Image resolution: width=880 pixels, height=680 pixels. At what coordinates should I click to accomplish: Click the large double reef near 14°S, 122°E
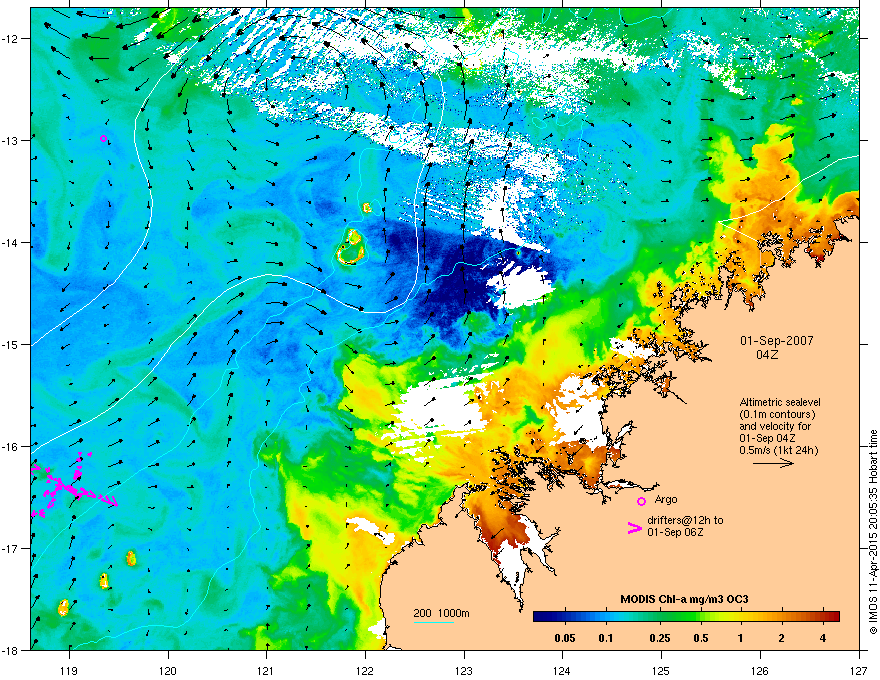[351, 247]
